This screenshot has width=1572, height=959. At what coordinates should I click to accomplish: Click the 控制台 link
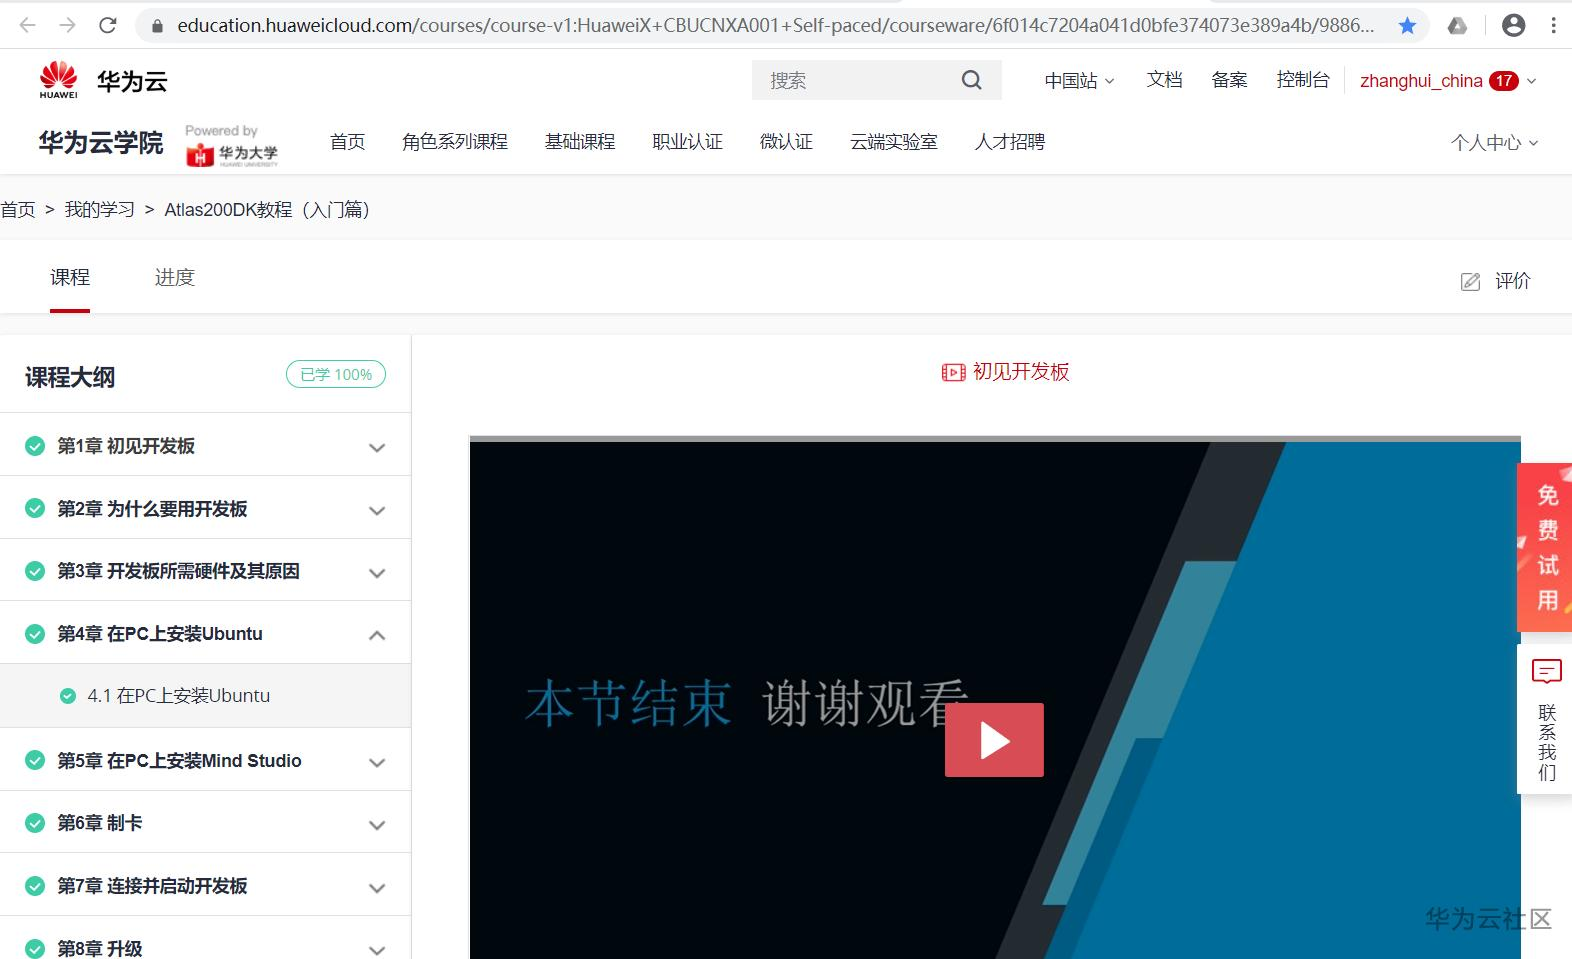point(1303,80)
